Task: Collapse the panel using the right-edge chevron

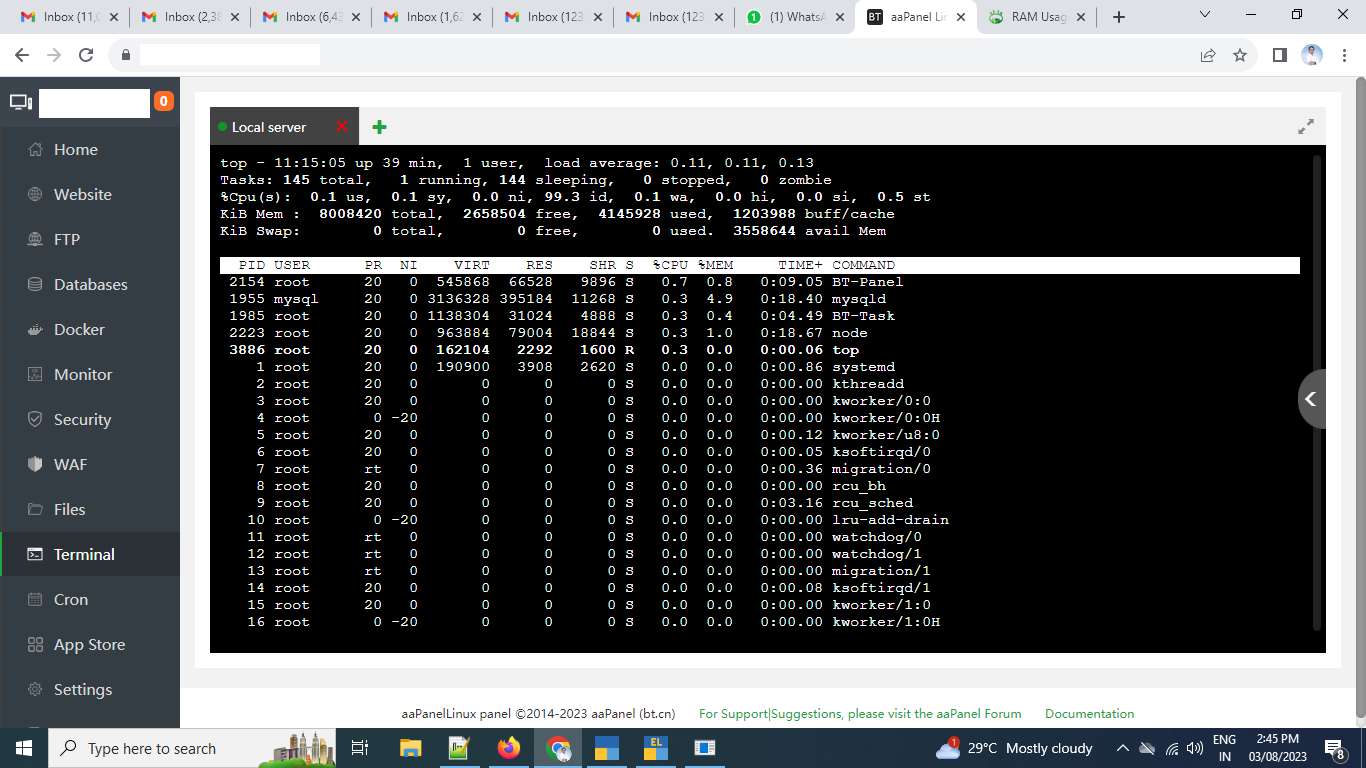Action: pyautogui.click(x=1312, y=399)
